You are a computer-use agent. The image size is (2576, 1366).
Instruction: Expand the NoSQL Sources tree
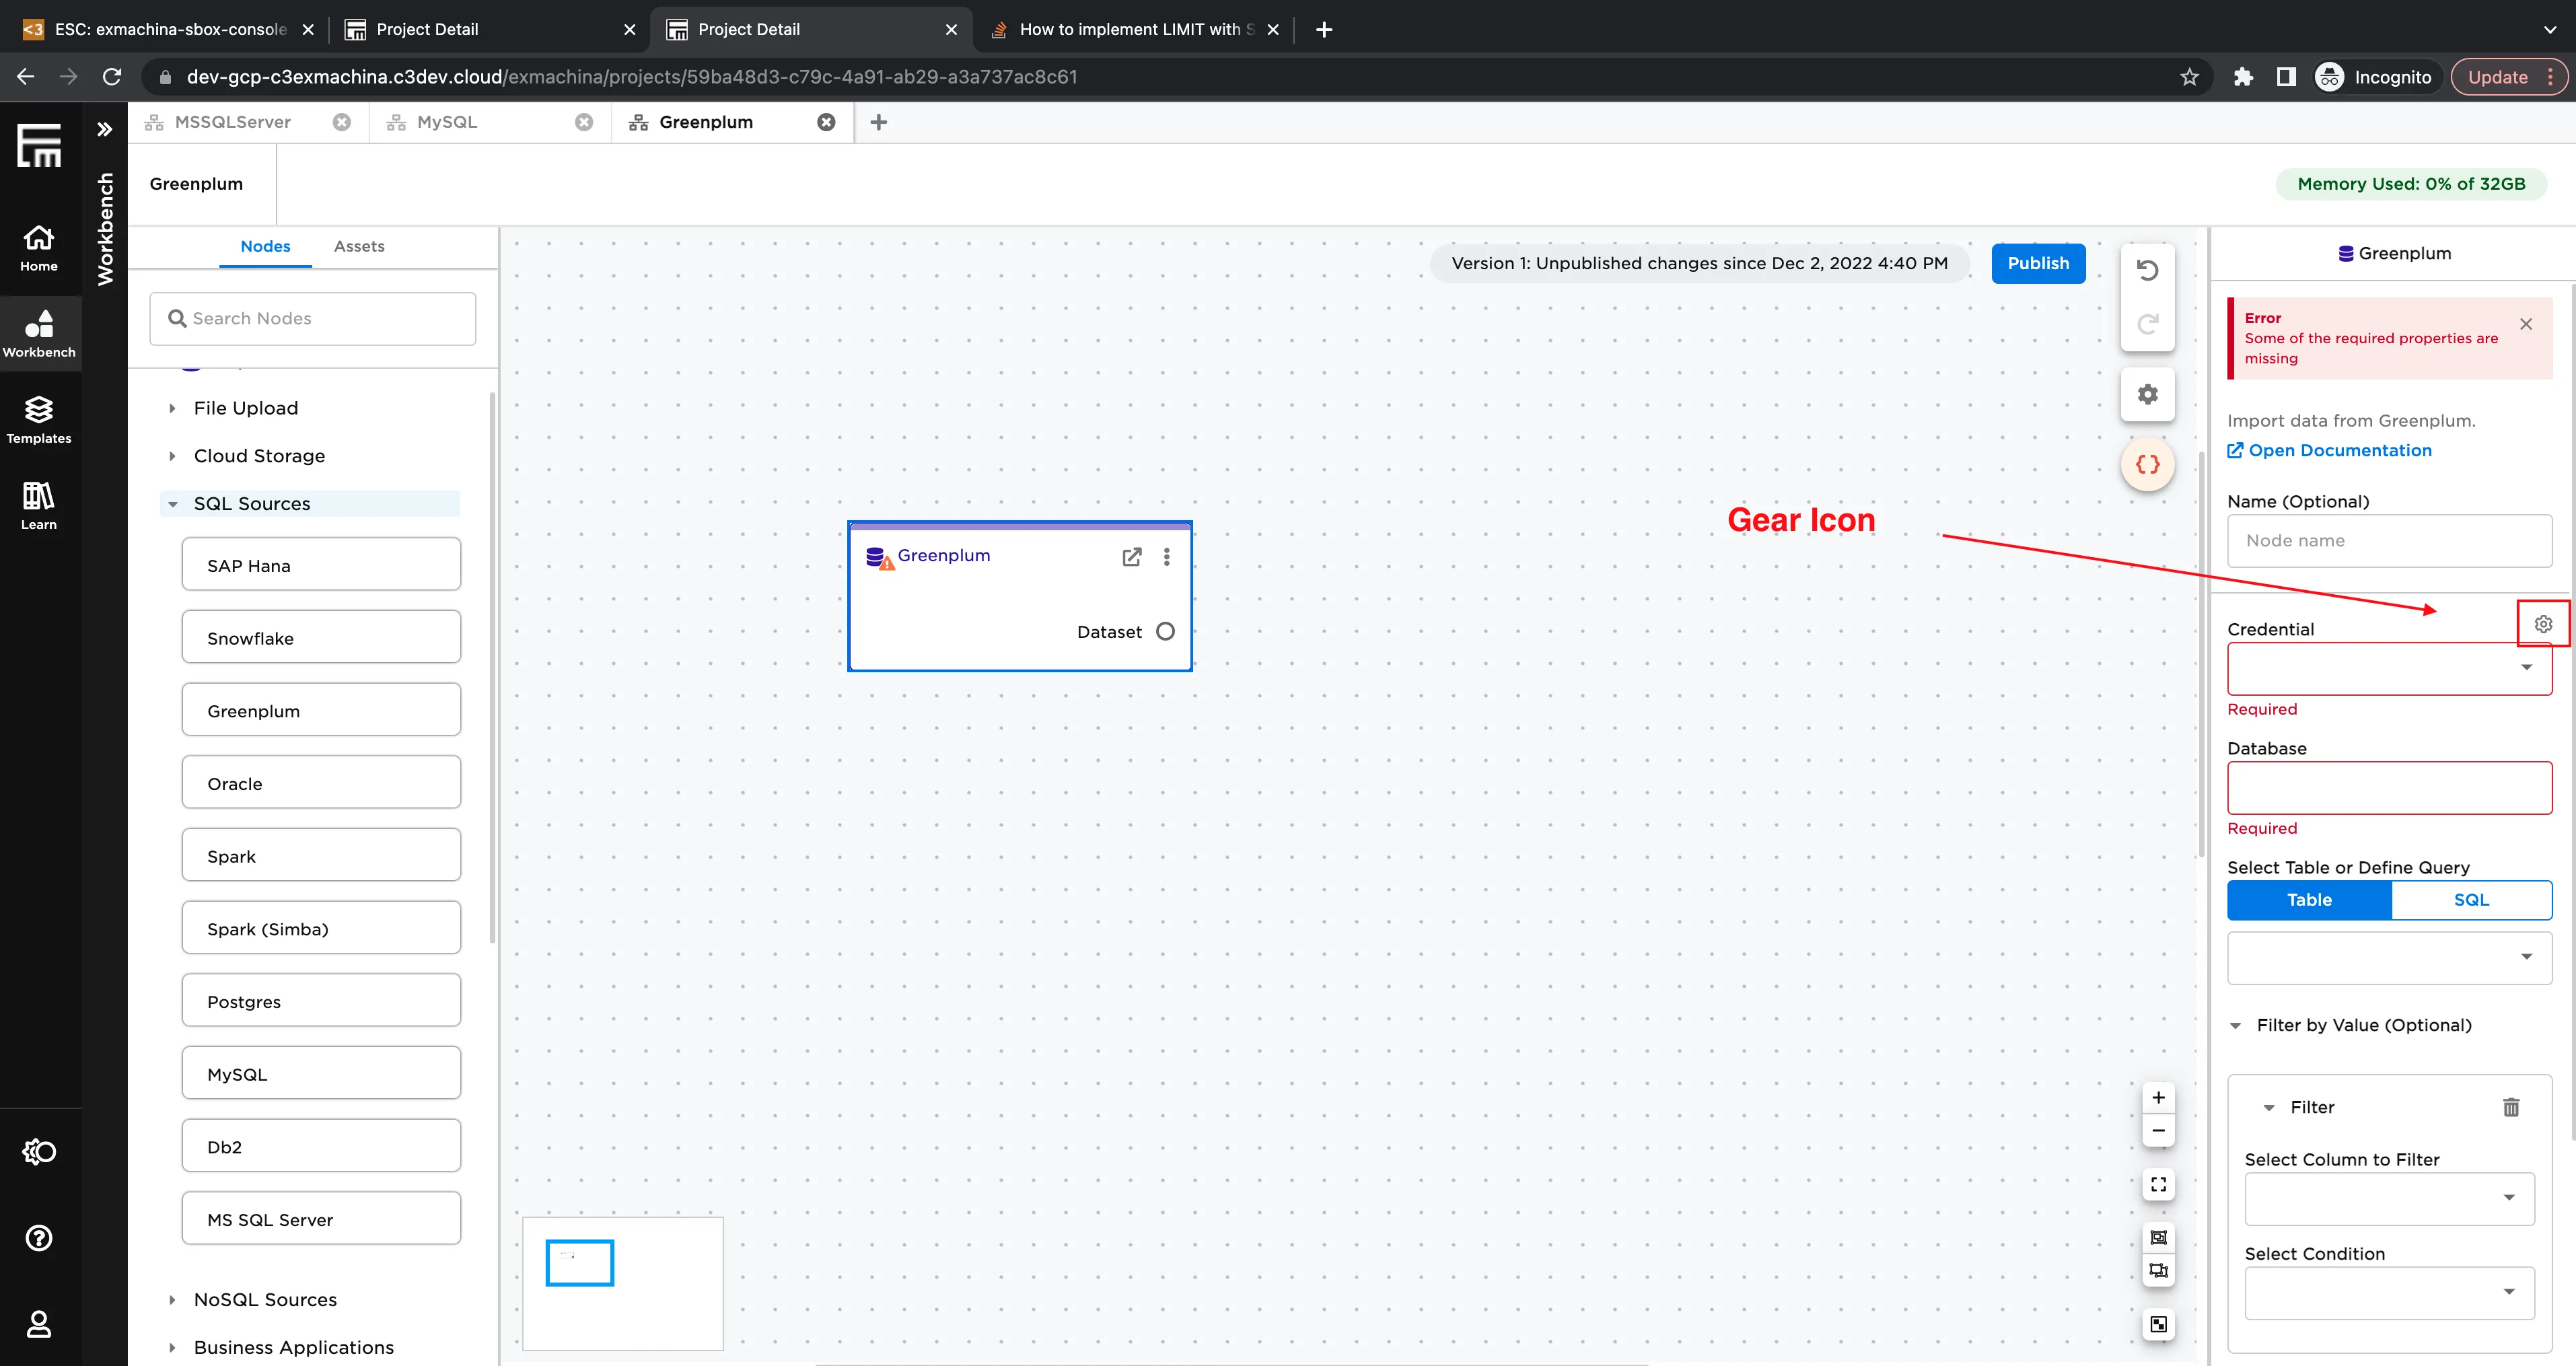173,1299
